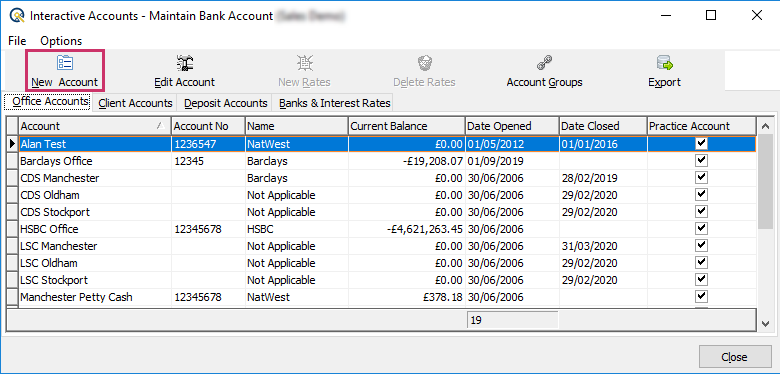780x374 pixels.
Task: Open Account Groups from the toolbar
Action: pos(544,71)
